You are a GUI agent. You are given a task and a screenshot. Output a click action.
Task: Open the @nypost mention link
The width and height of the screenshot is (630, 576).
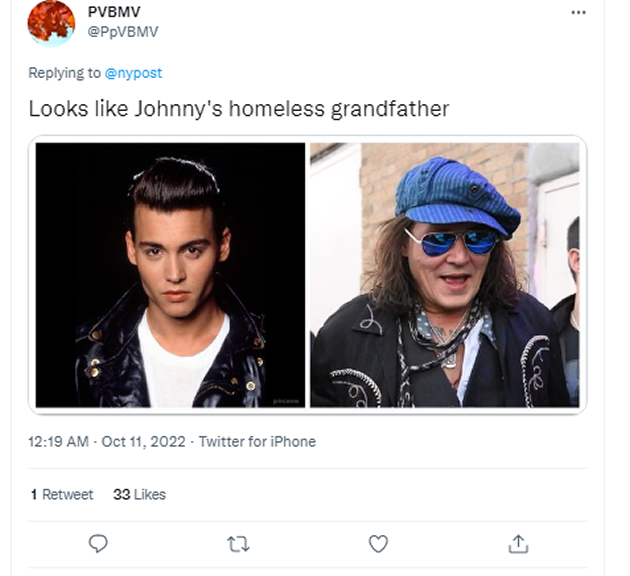pos(133,73)
